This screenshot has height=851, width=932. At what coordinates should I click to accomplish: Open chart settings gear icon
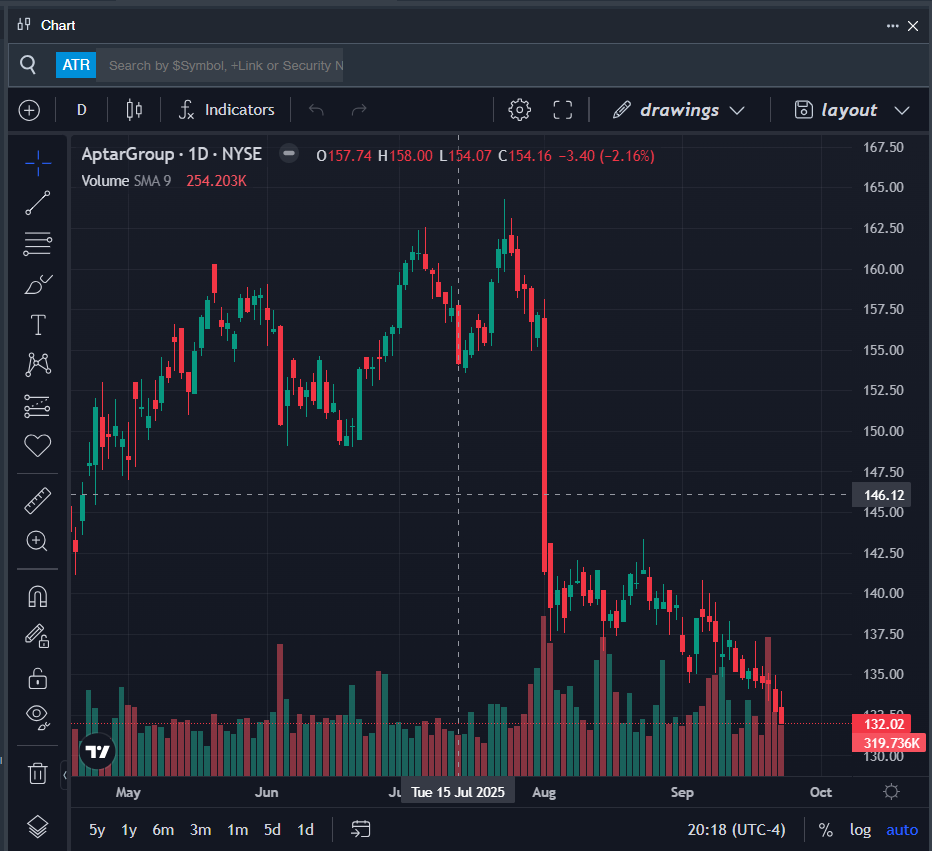519,110
